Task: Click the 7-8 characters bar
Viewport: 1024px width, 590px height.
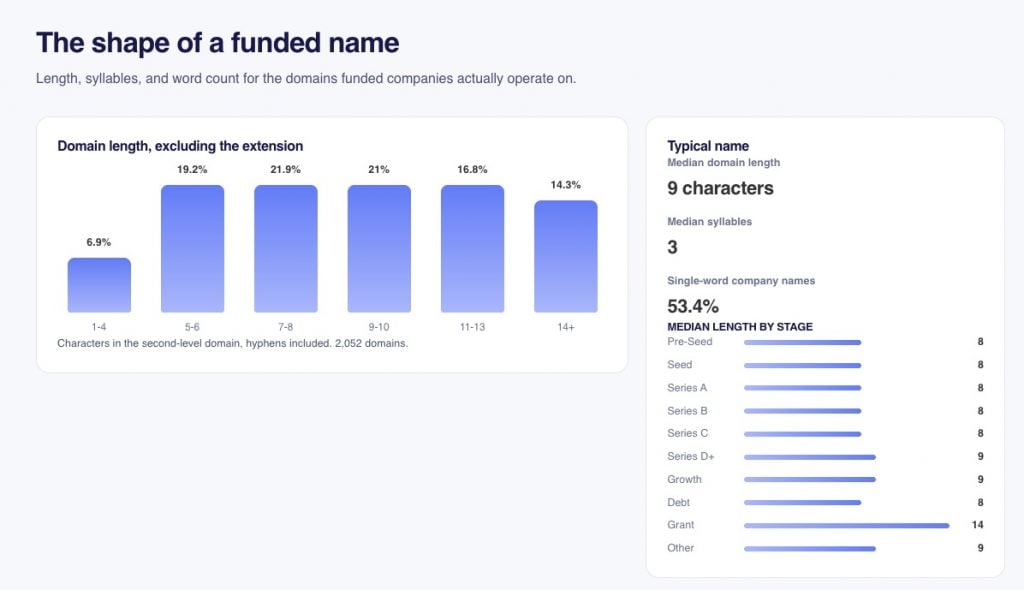Action: 286,248
